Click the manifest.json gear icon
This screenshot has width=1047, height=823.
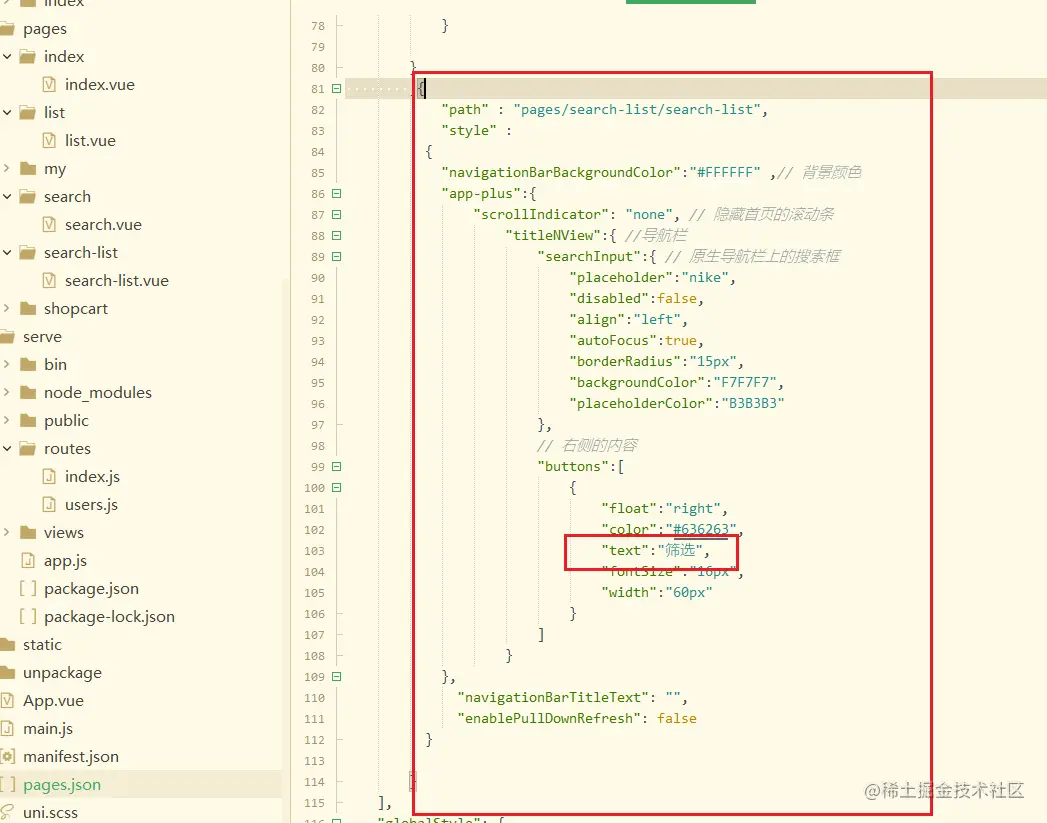pyautogui.click(x=7, y=756)
